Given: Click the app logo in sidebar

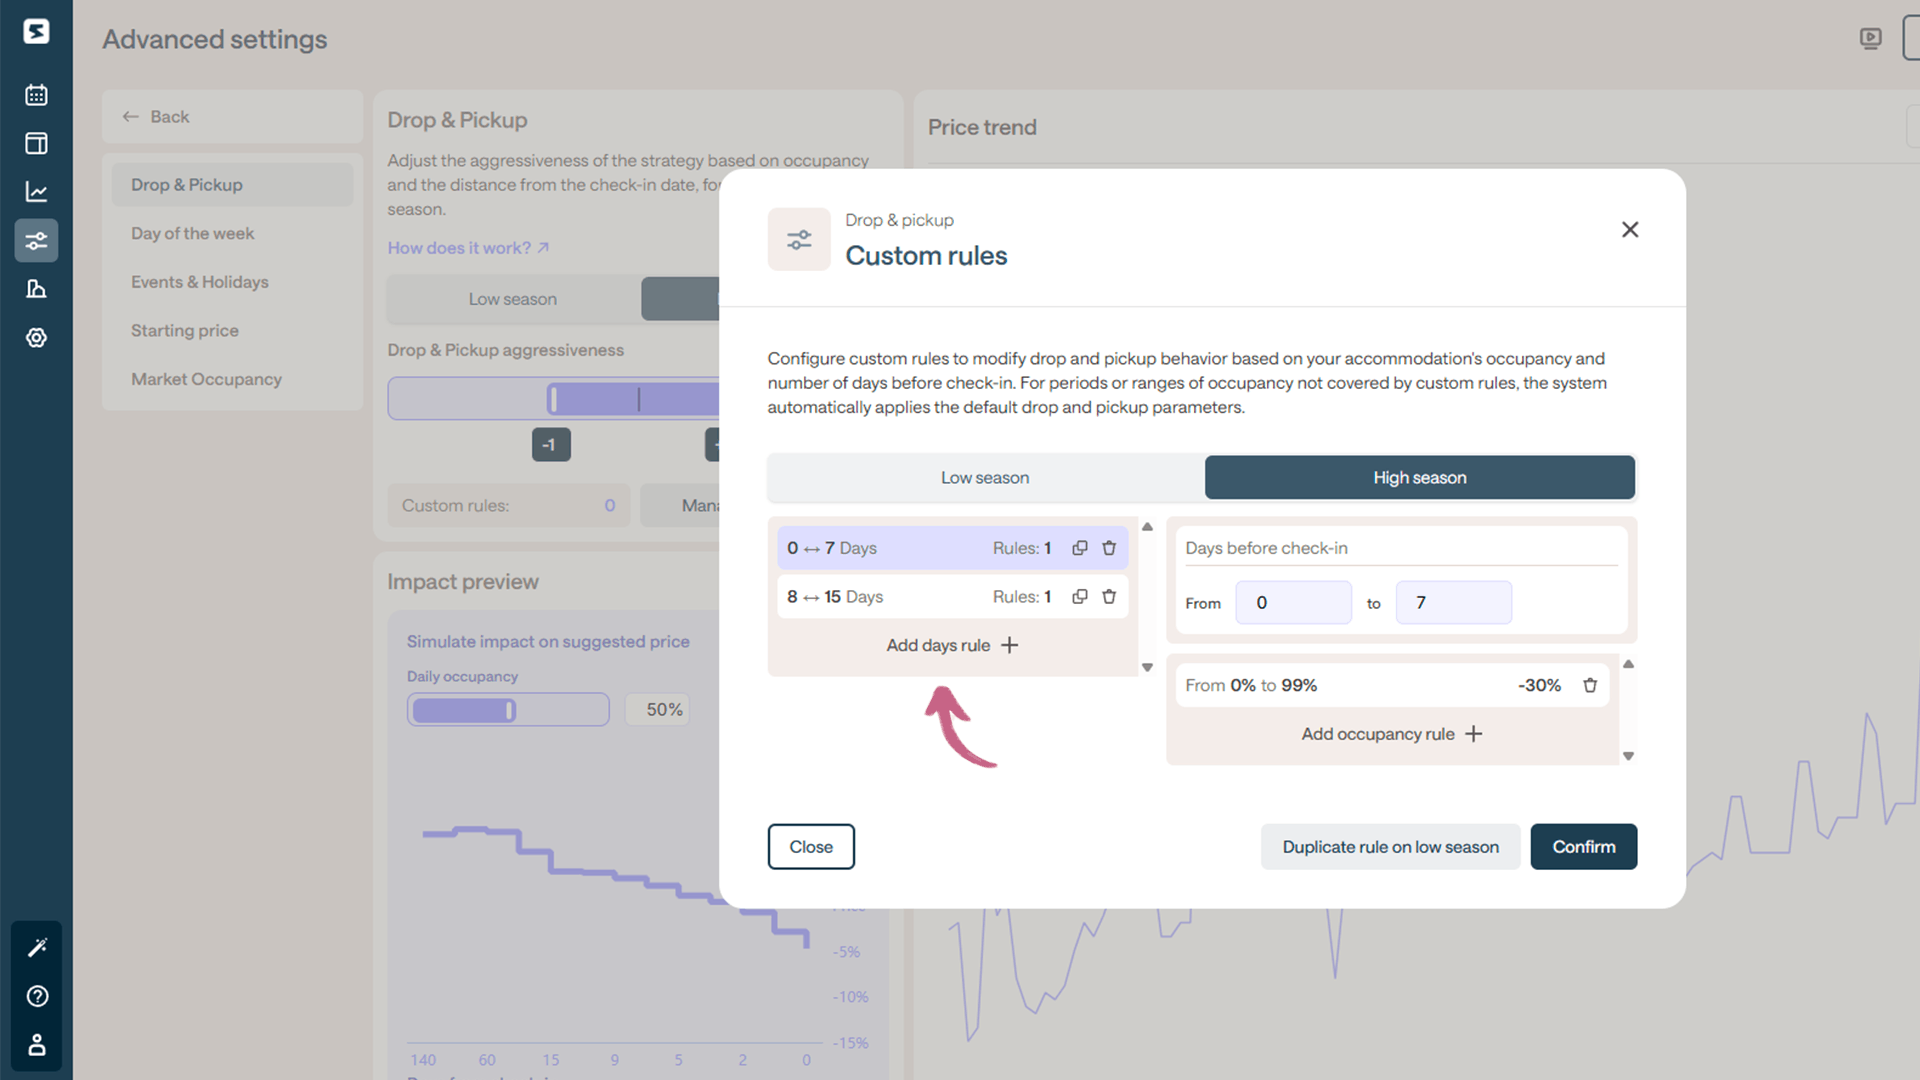Looking at the screenshot, I should [x=36, y=31].
